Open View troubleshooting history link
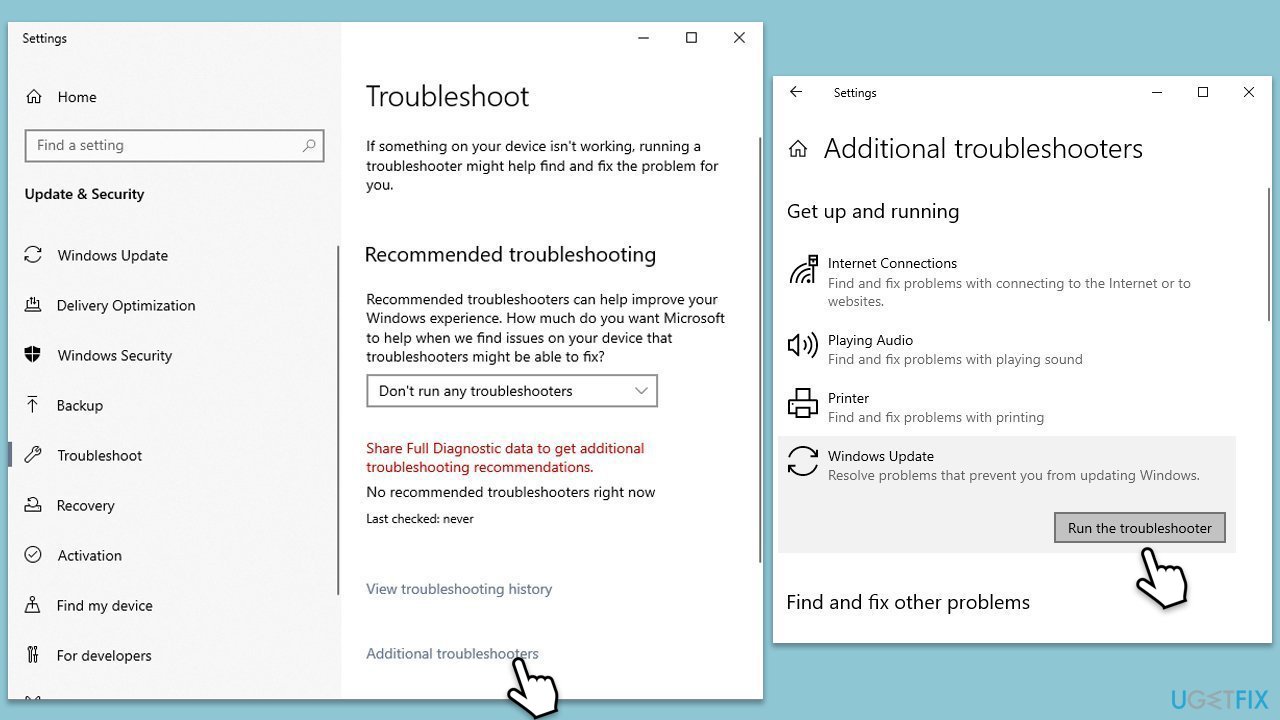 (x=459, y=589)
